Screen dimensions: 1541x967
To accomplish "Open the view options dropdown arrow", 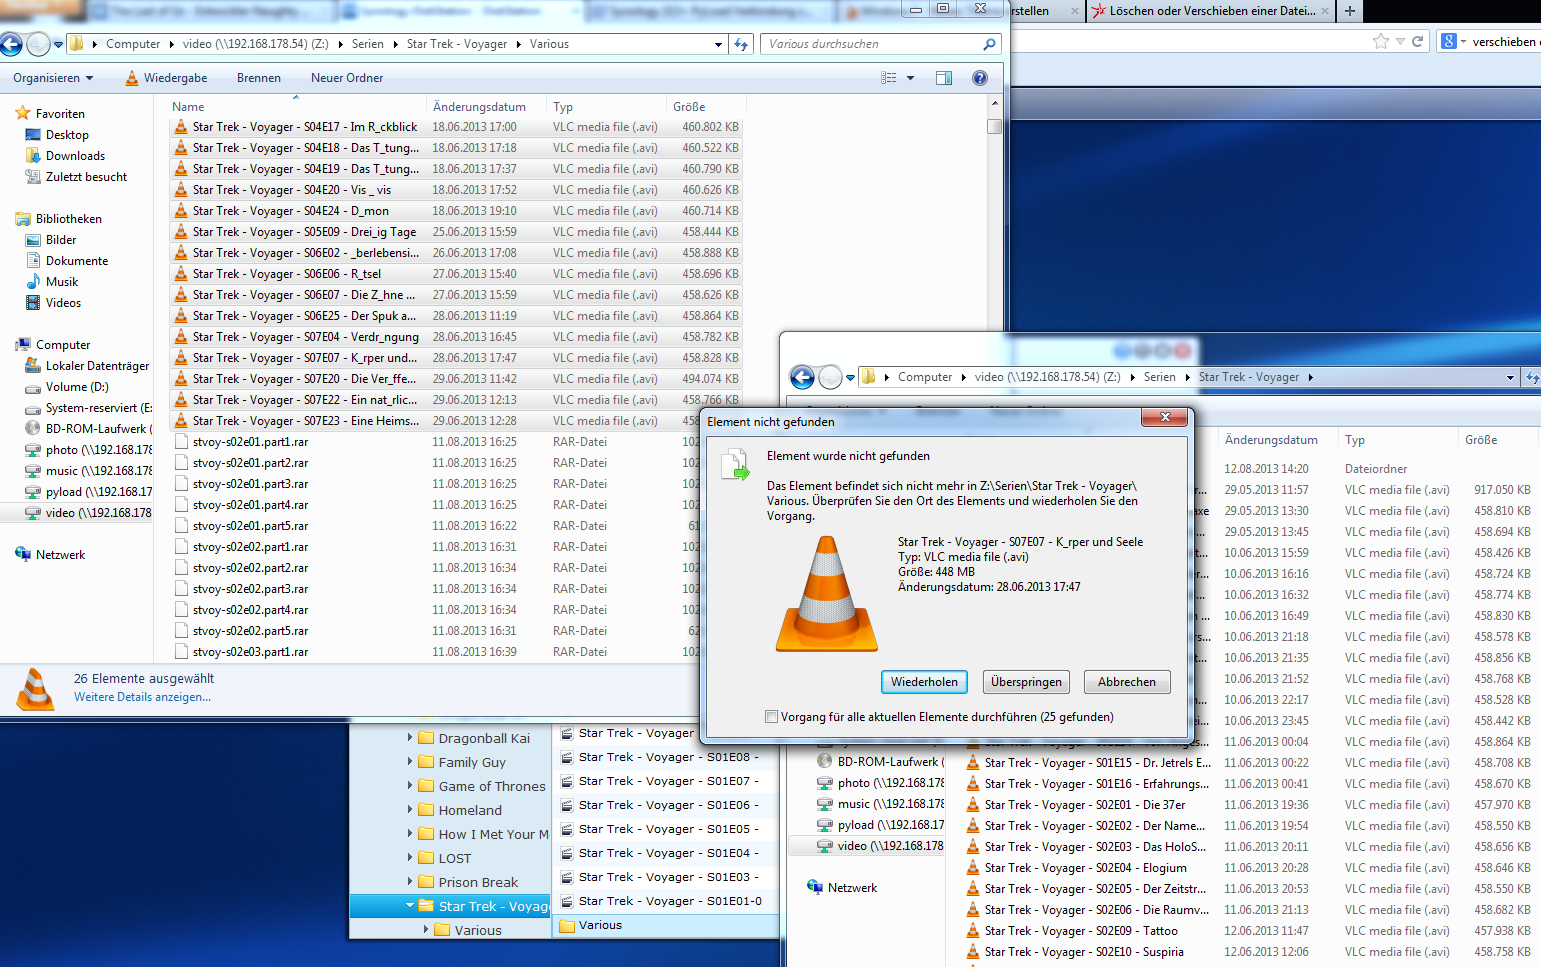I will pyautogui.click(x=910, y=78).
